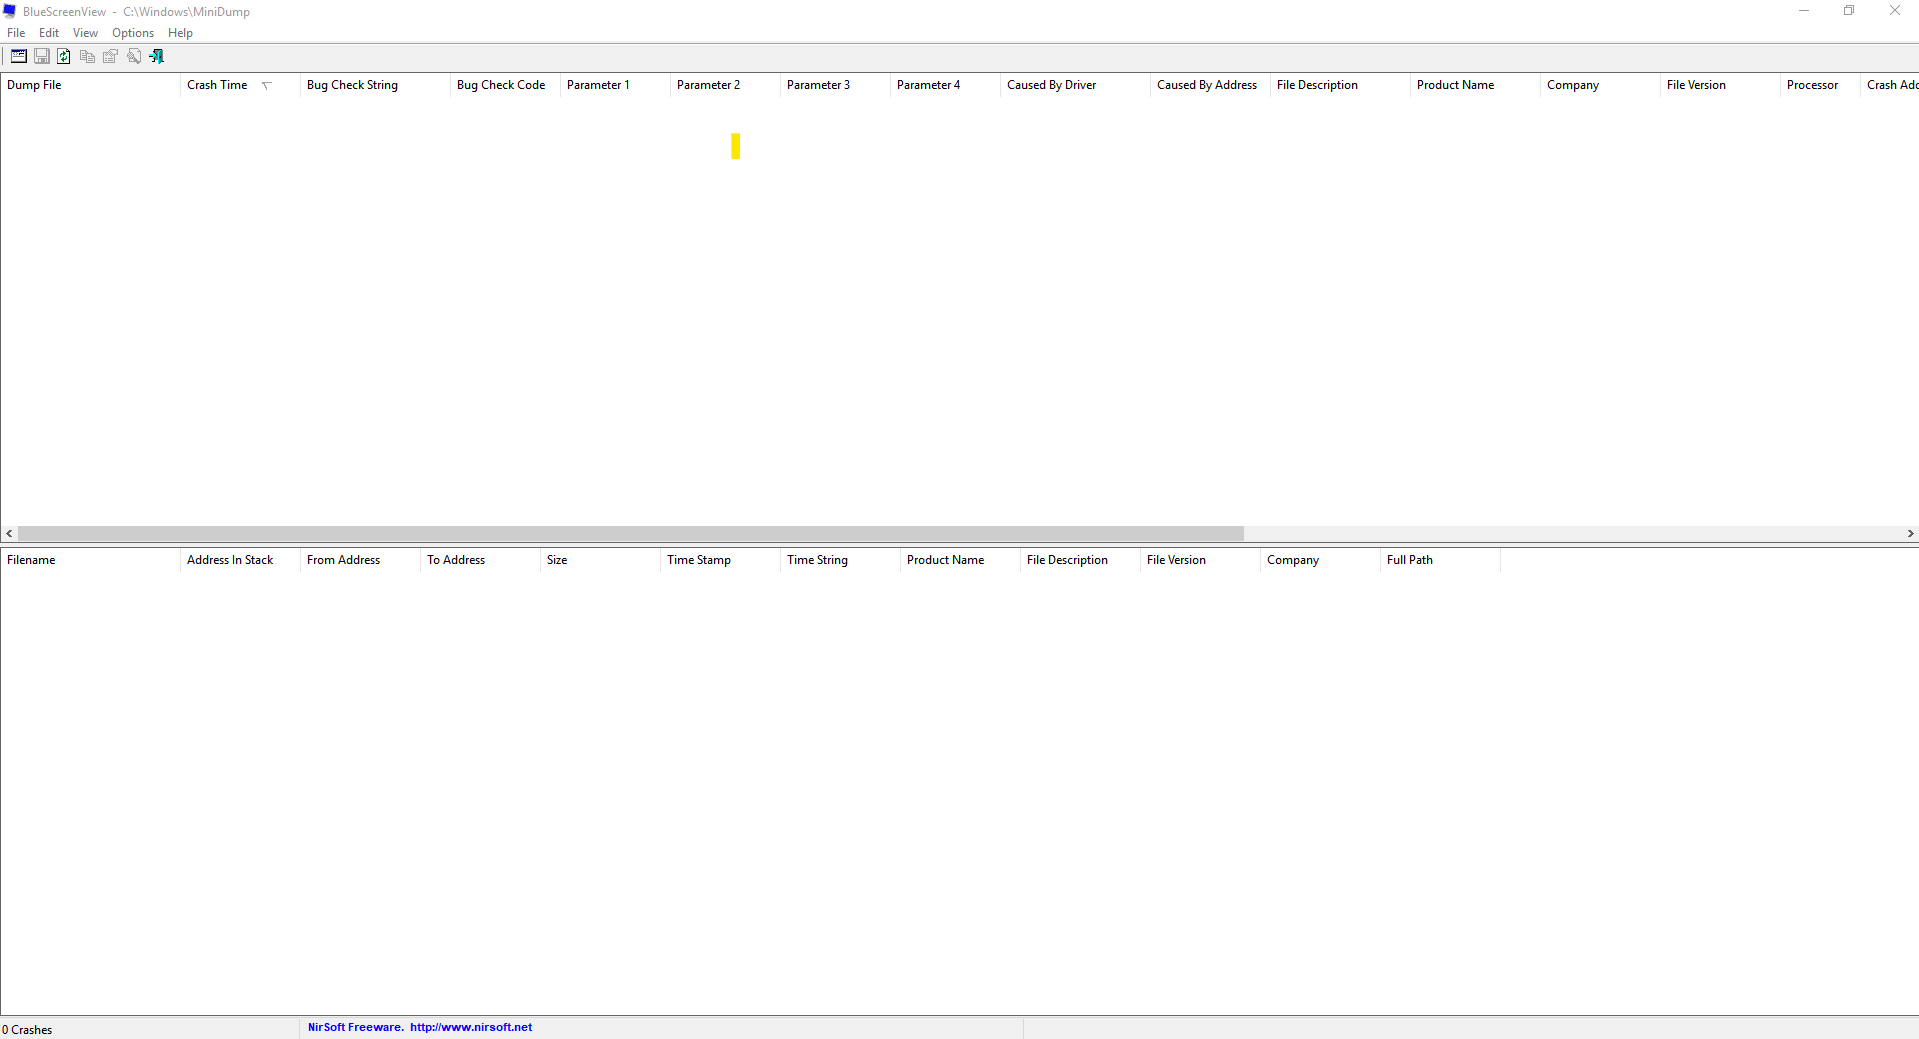
Task: Click the Time Stamp column header
Action: [720, 560]
